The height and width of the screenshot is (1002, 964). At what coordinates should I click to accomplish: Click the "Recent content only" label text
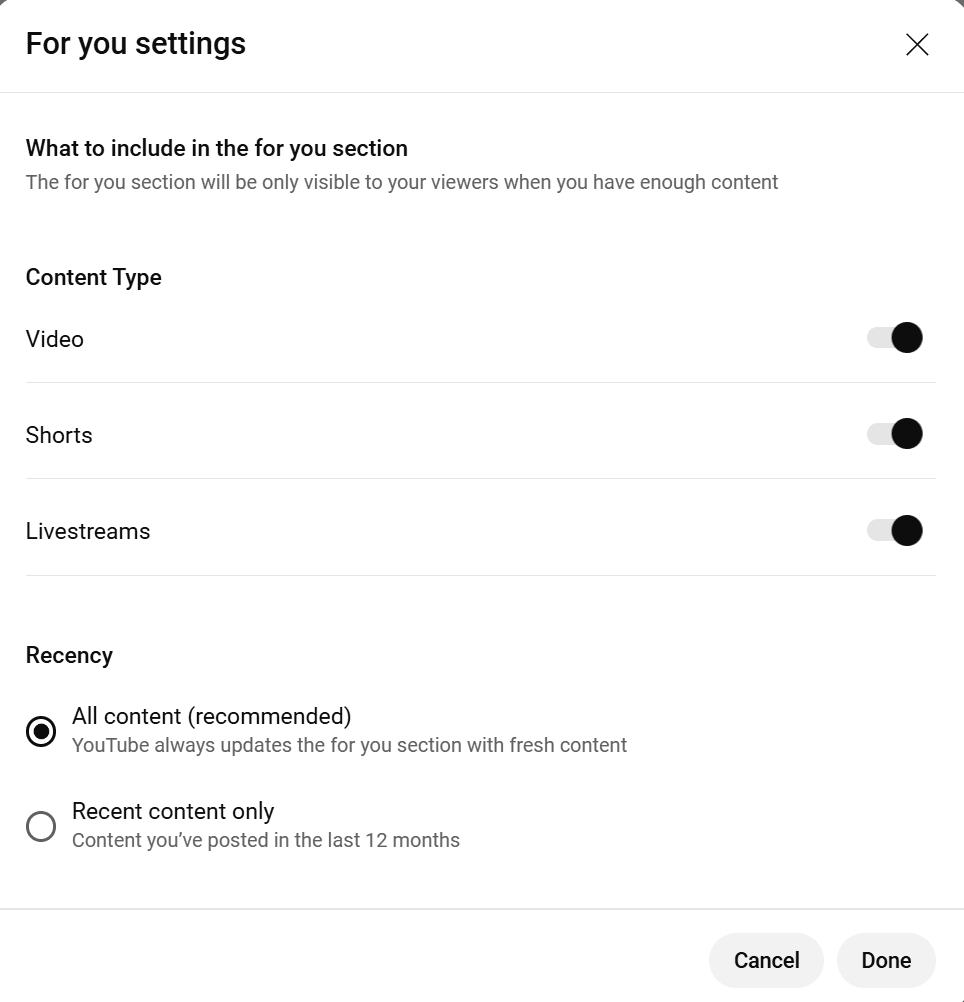coord(173,811)
